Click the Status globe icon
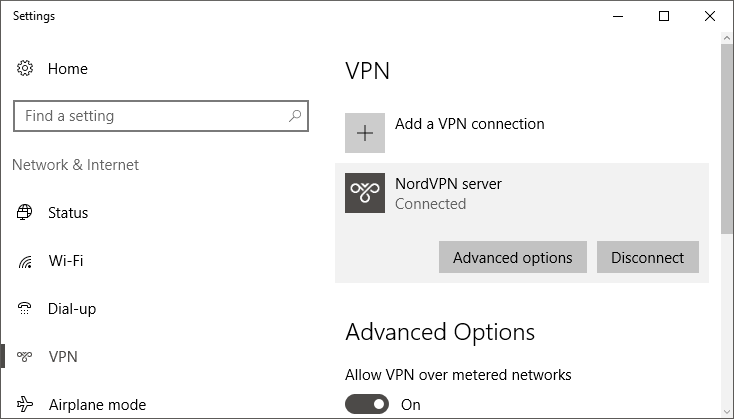Image resolution: width=734 pixels, height=419 pixels. pyautogui.click(x=24, y=213)
